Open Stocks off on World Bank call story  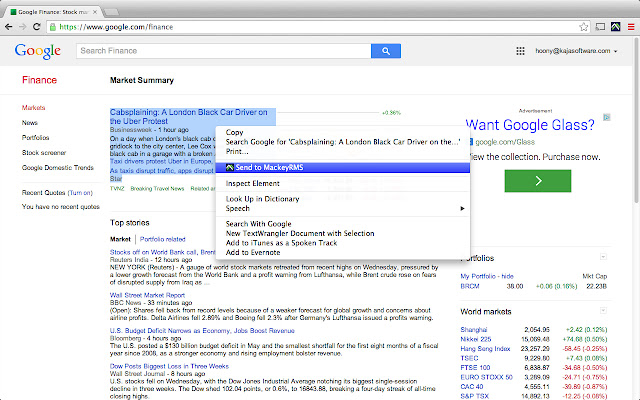(x=162, y=252)
